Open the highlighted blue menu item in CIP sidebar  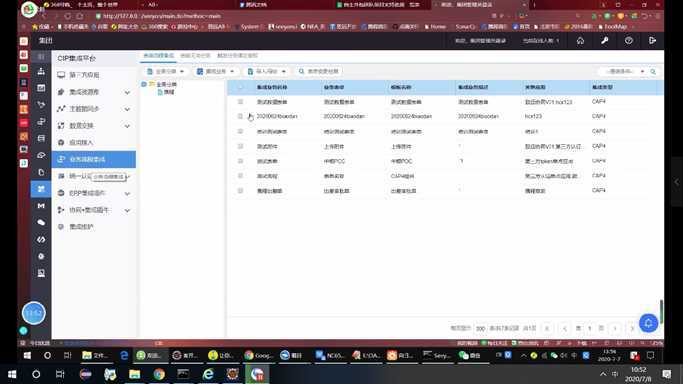click(x=94, y=159)
